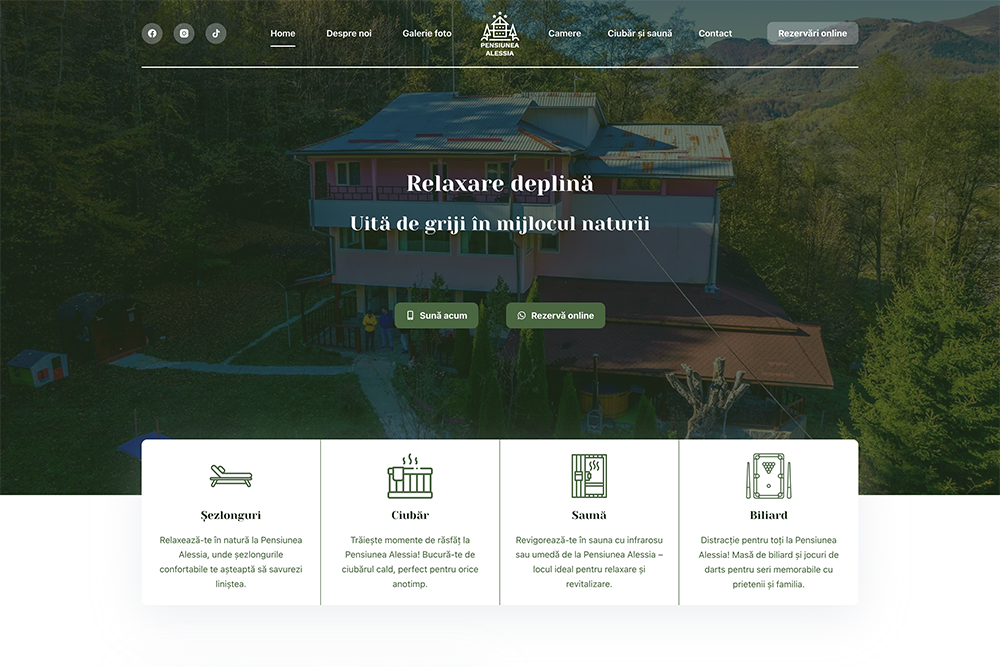1000x667 pixels.
Task: Select the Șezlonguri lounger icon
Action: tap(229, 475)
